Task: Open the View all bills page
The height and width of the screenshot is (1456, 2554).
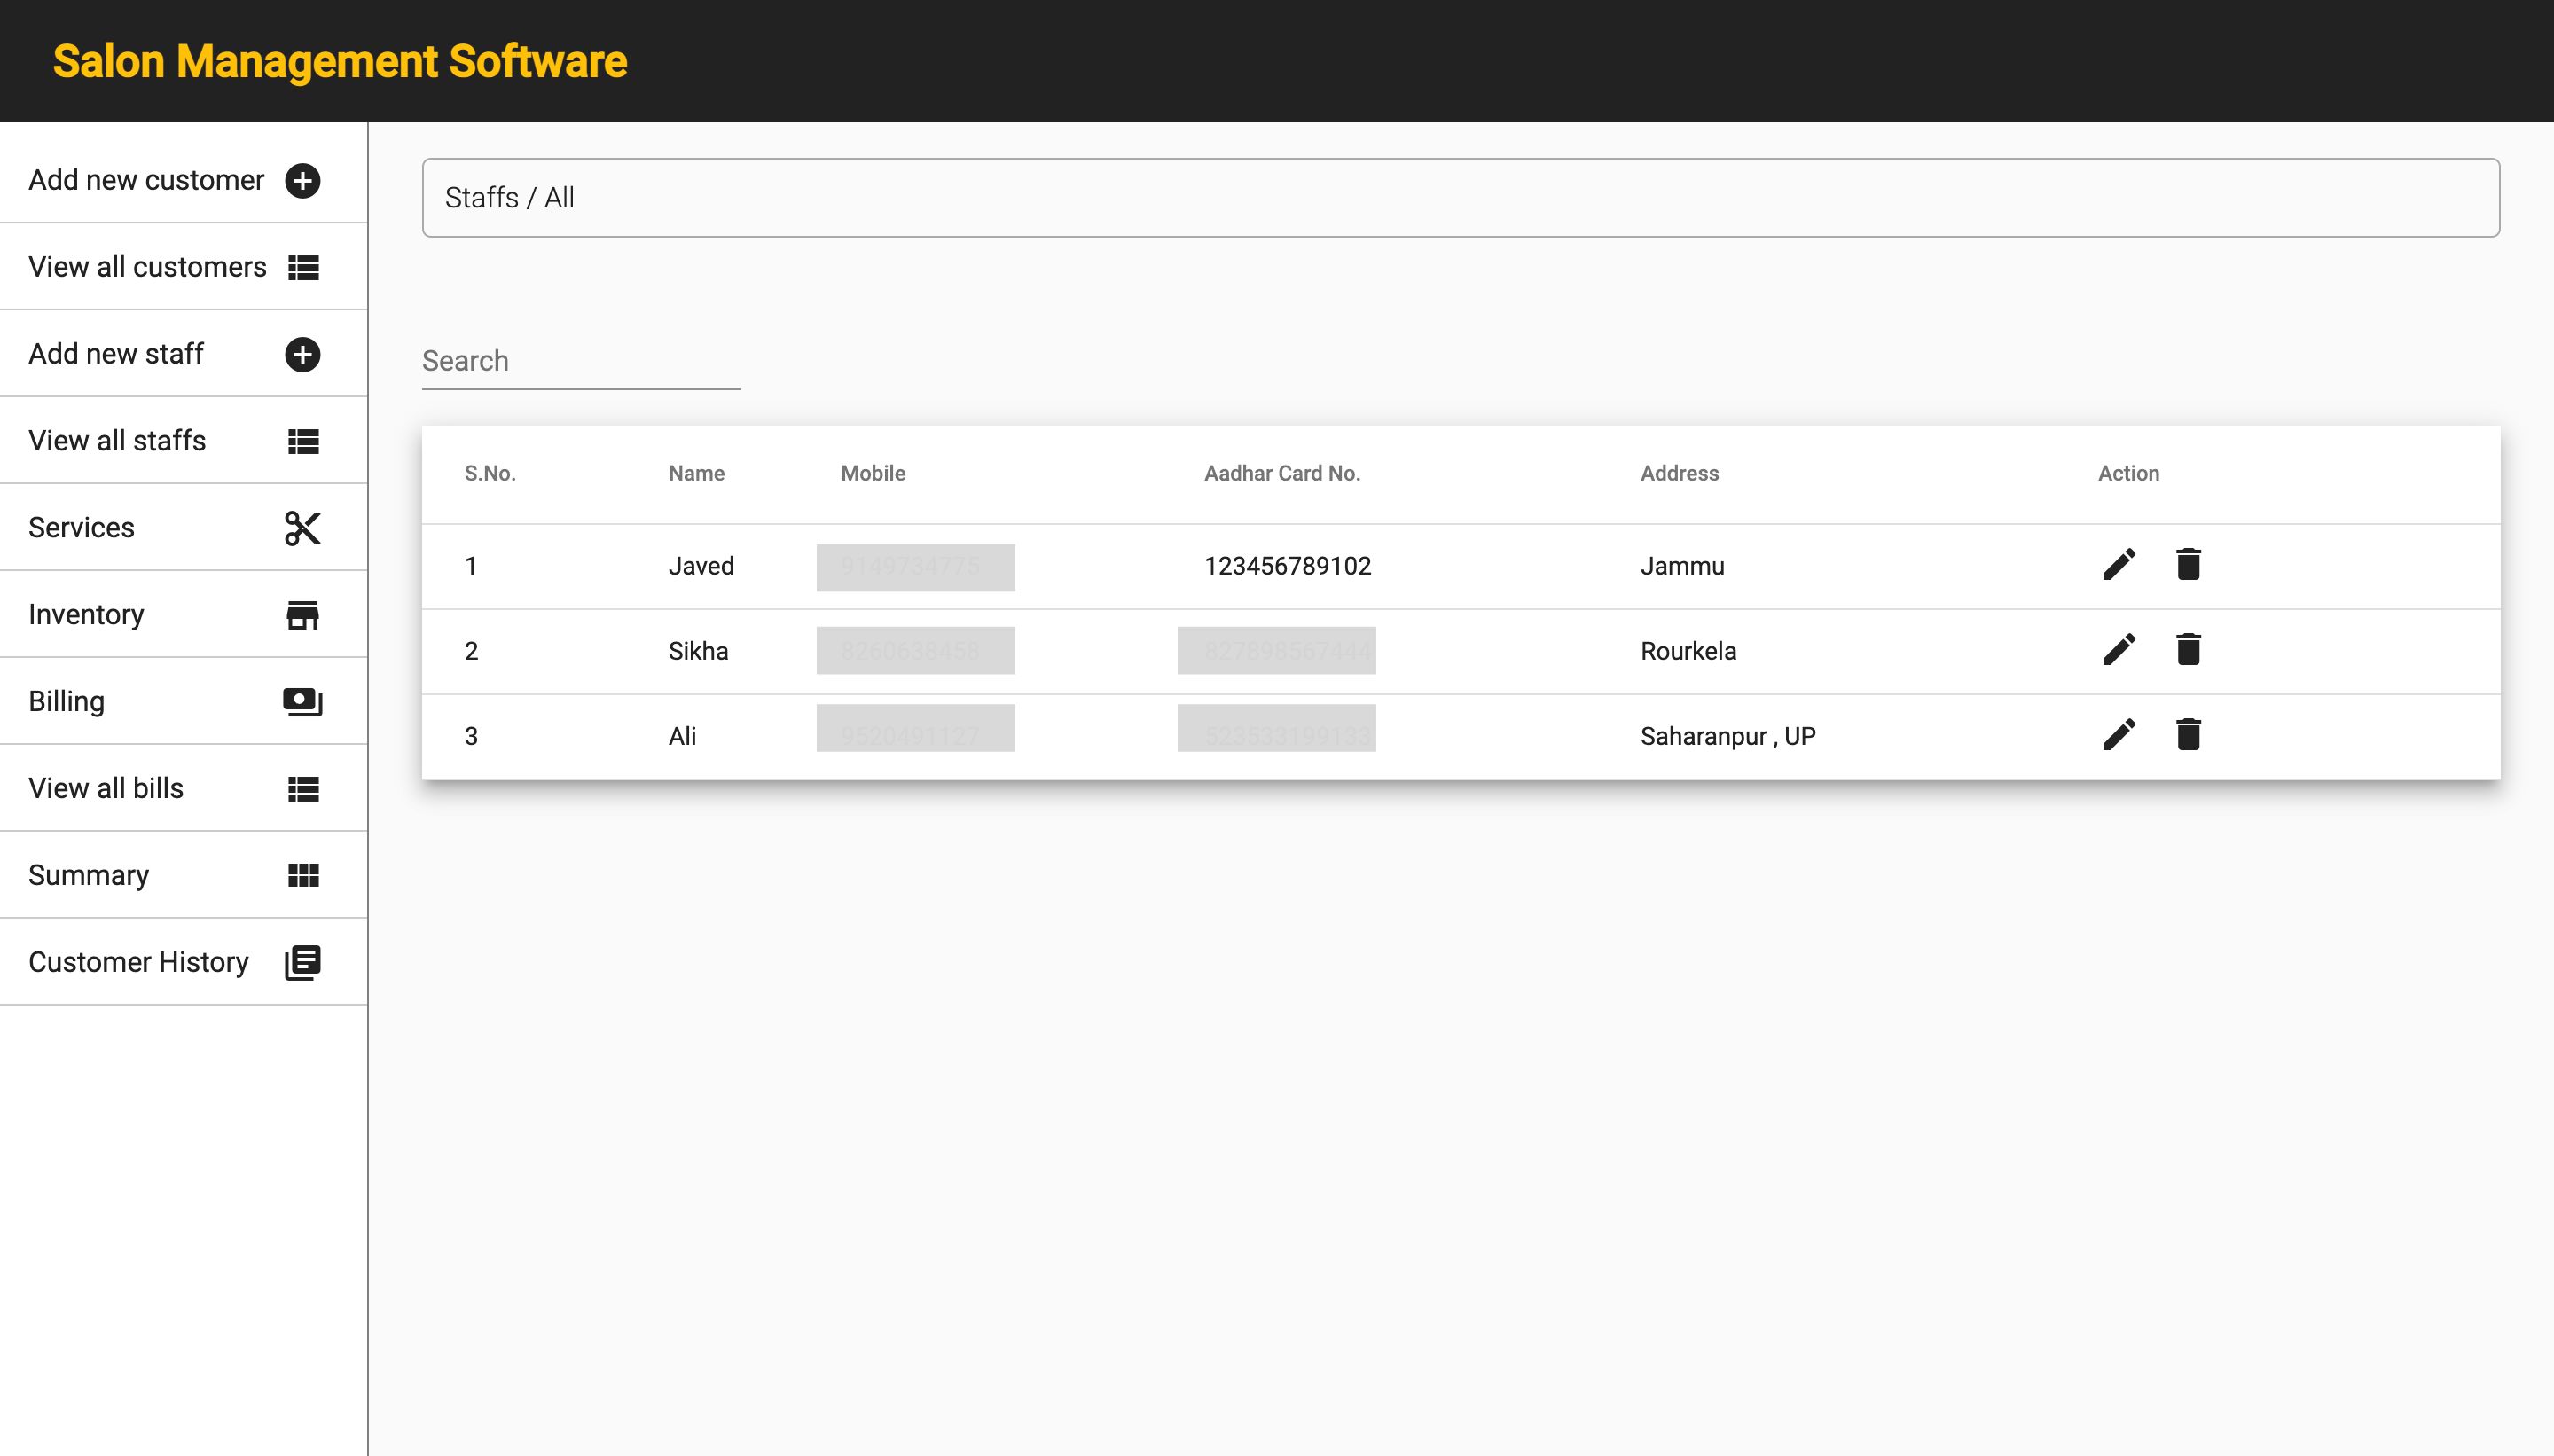Action: point(106,788)
